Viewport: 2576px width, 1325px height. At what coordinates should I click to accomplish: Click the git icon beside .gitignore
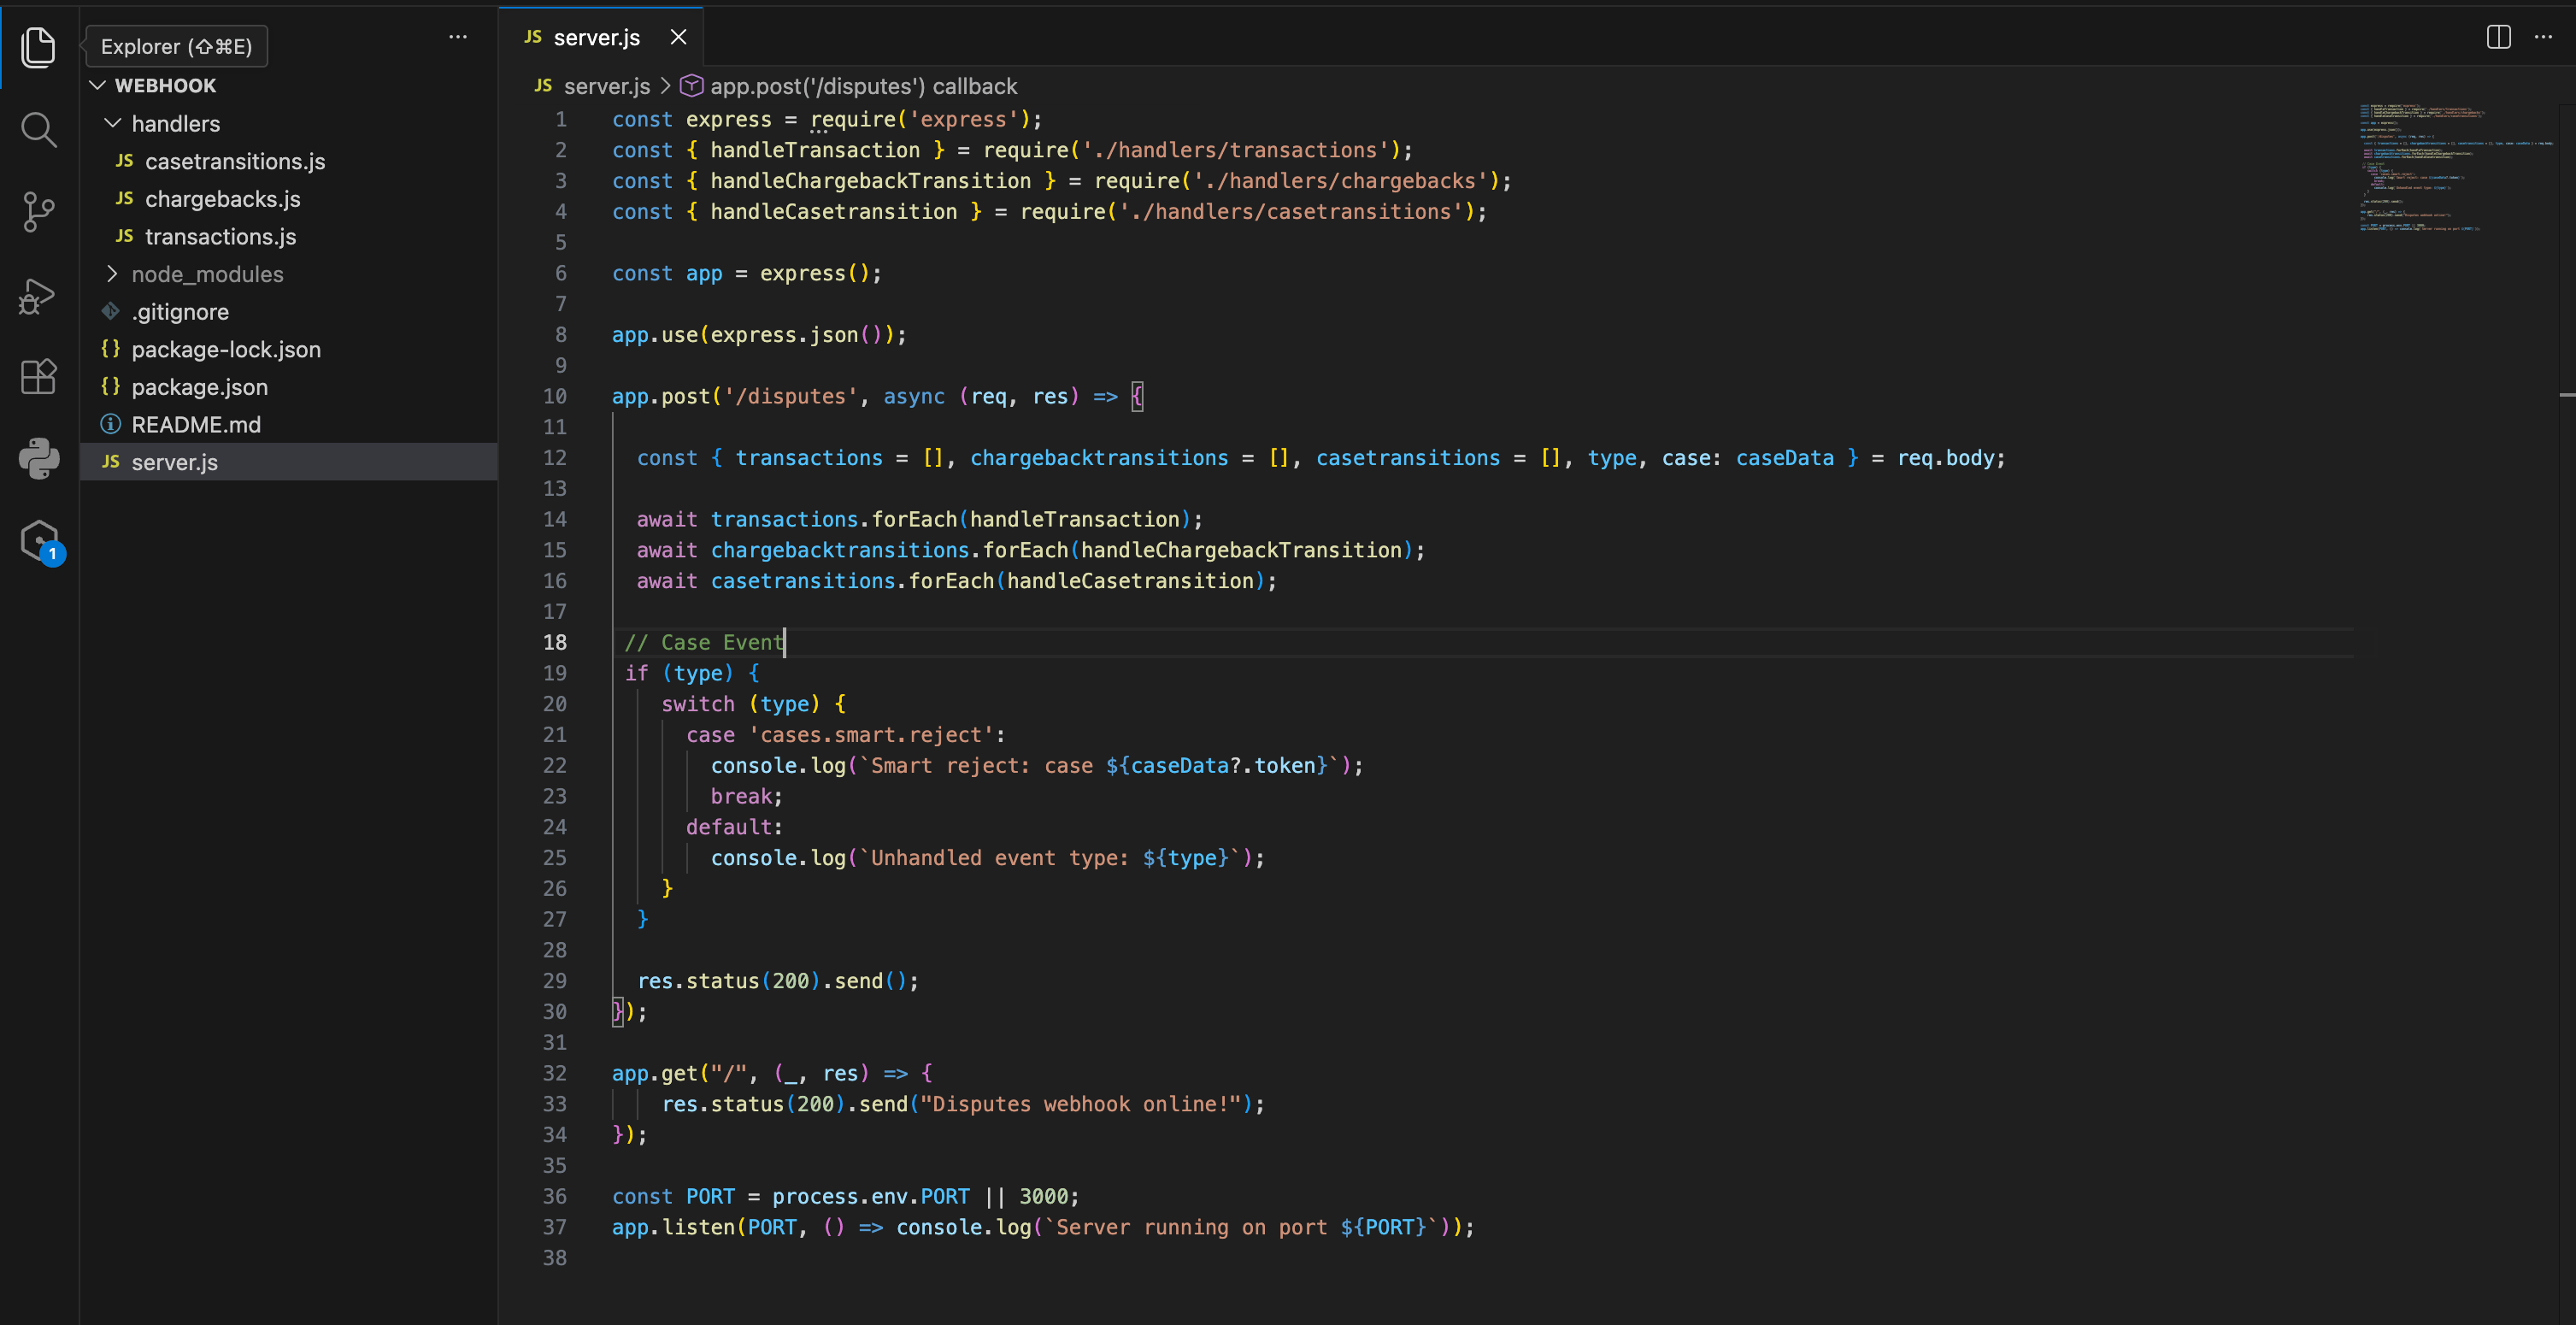(110, 312)
